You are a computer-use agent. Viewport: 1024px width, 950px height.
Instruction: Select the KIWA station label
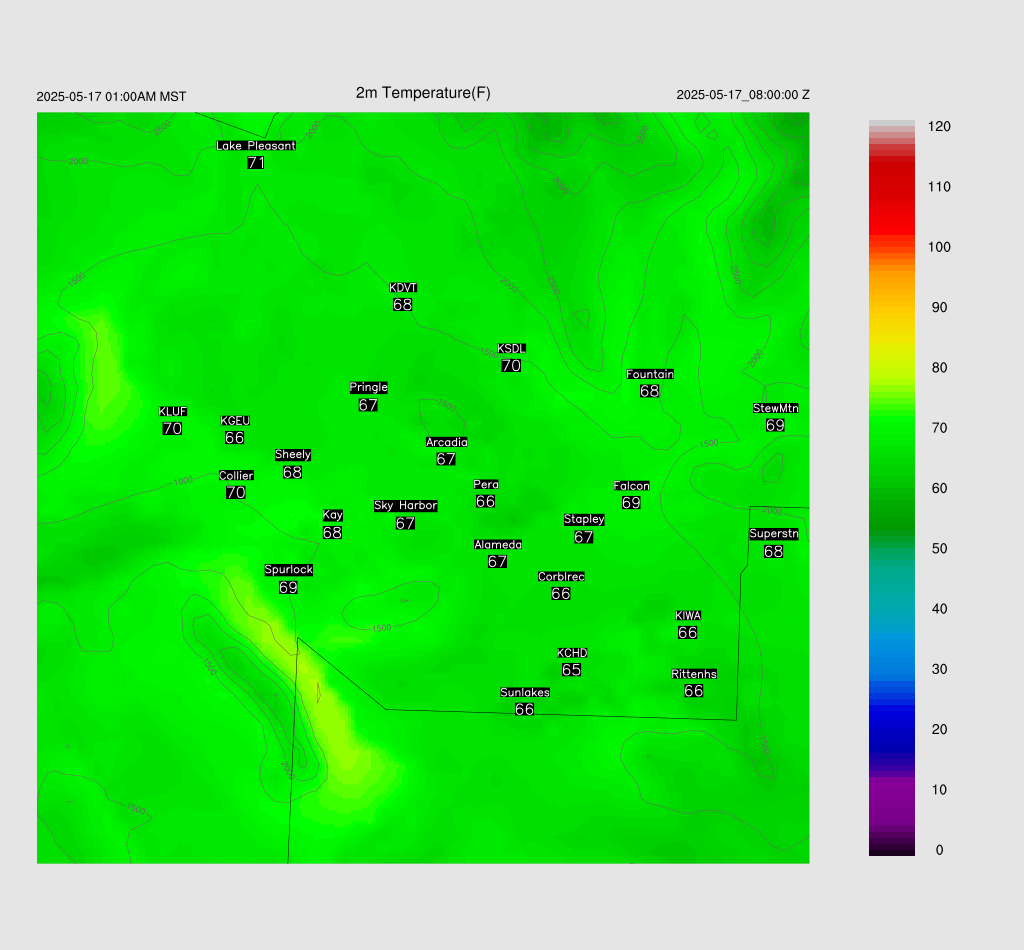(x=688, y=616)
